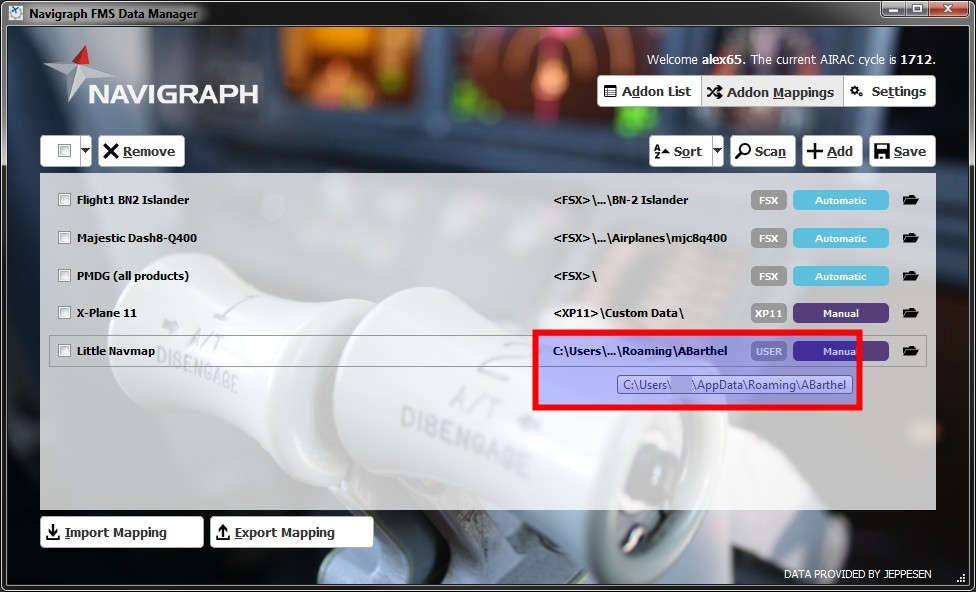
Task: Tick the X-Plane 11 checkbox
Action: tap(64, 312)
